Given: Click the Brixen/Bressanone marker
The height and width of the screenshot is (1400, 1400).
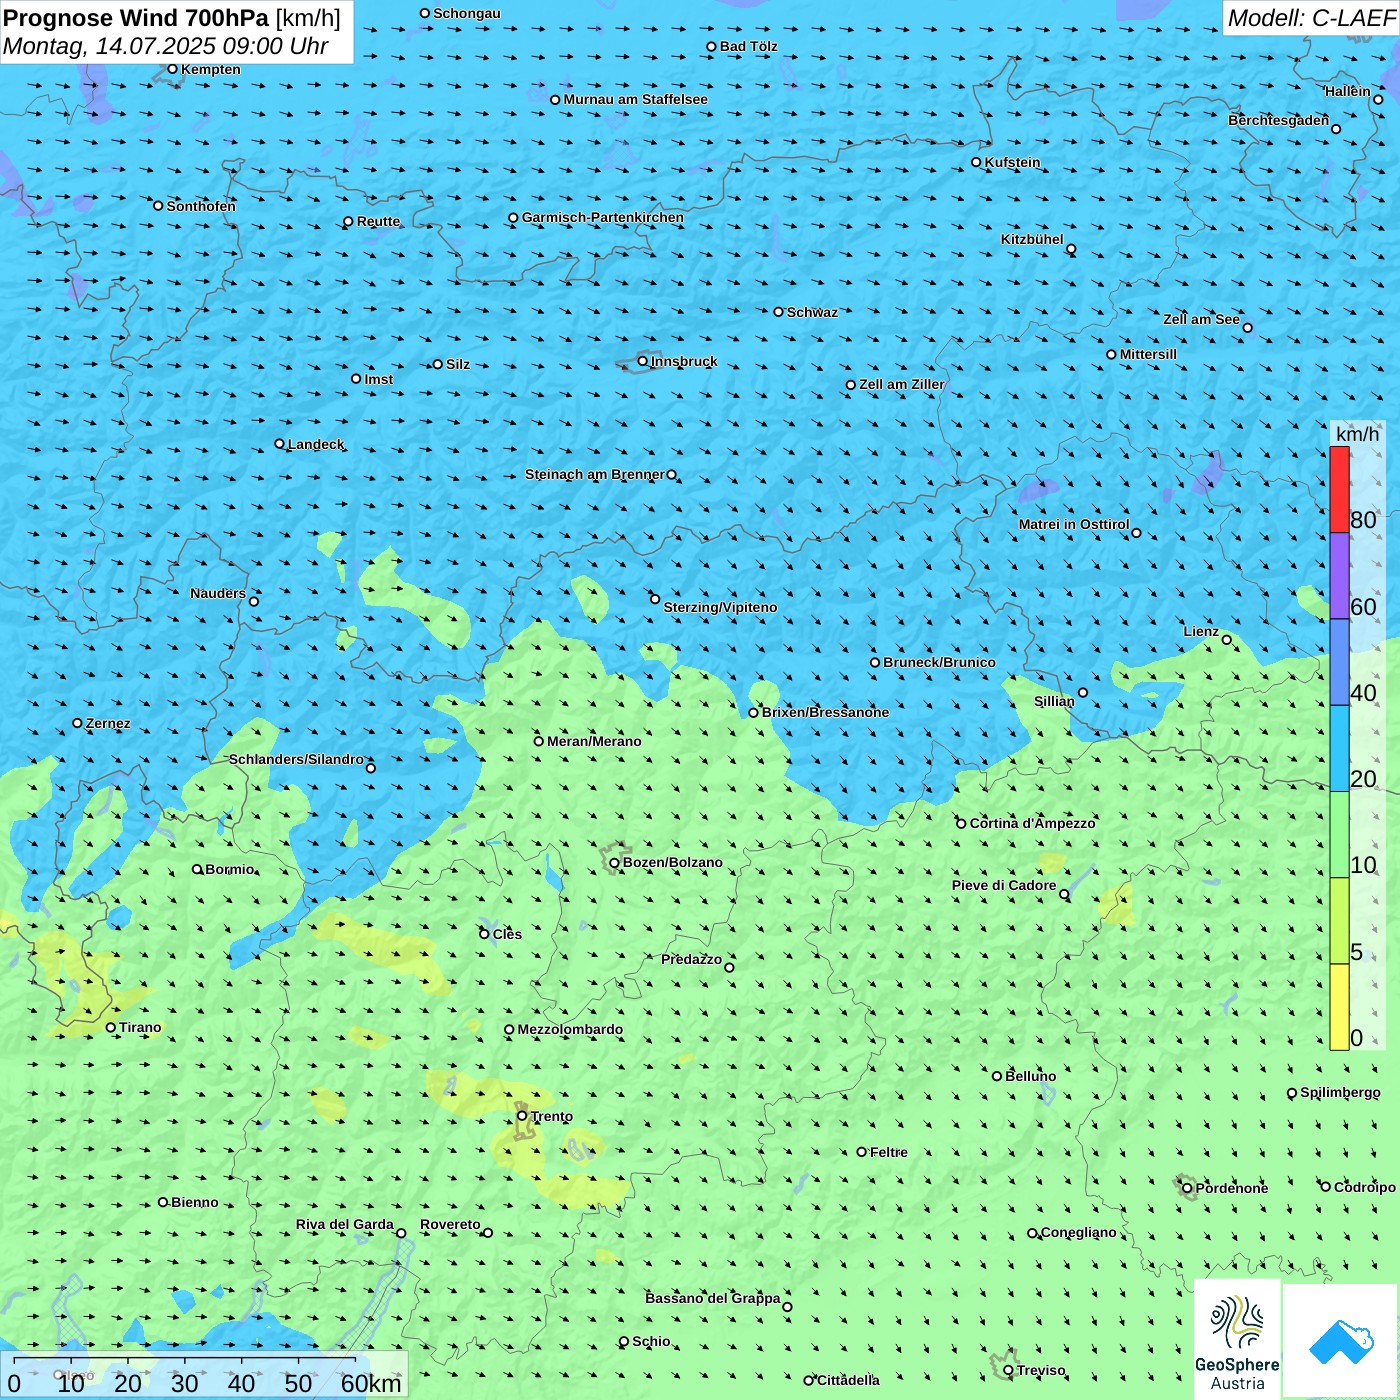Looking at the screenshot, I should click(x=753, y=713).
